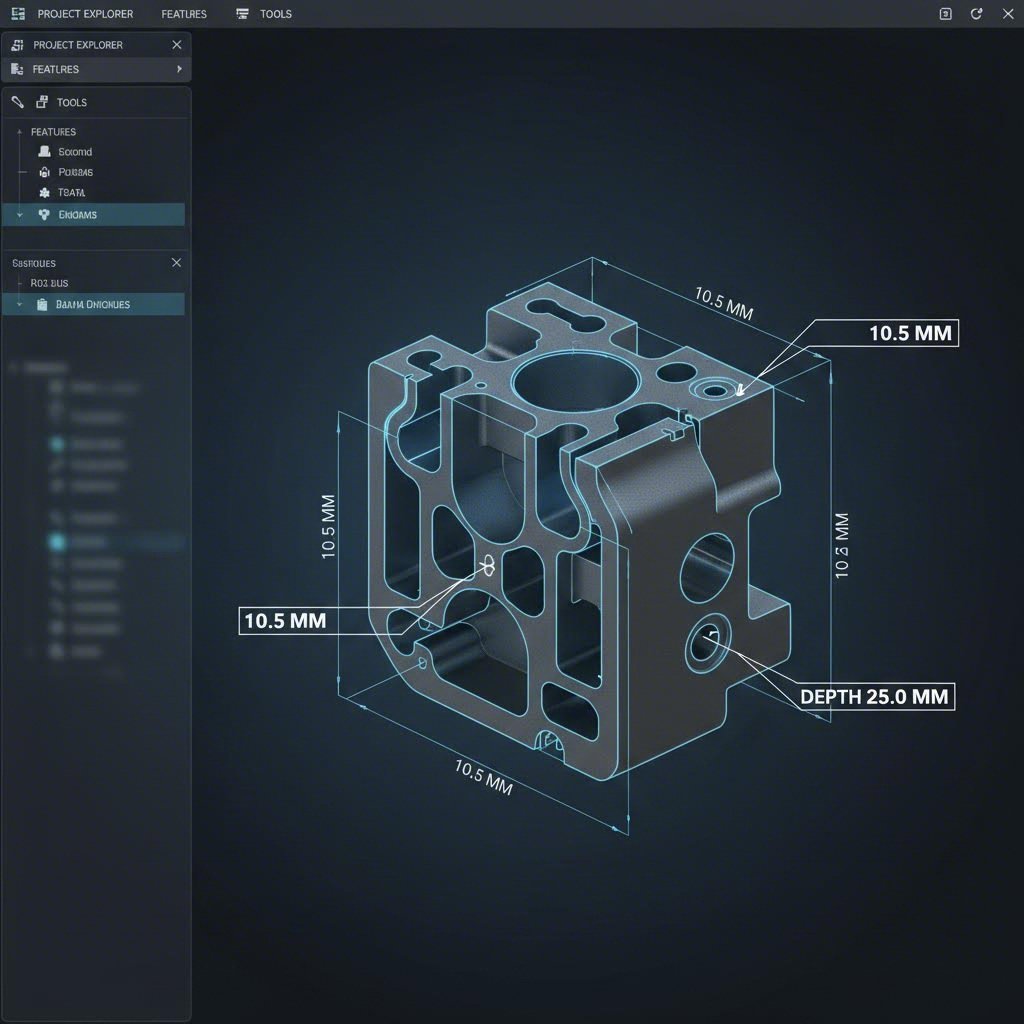Click the gear icon beside Tsata feature
Screen dimensions: 1024x1024
[x=44, y=192]
